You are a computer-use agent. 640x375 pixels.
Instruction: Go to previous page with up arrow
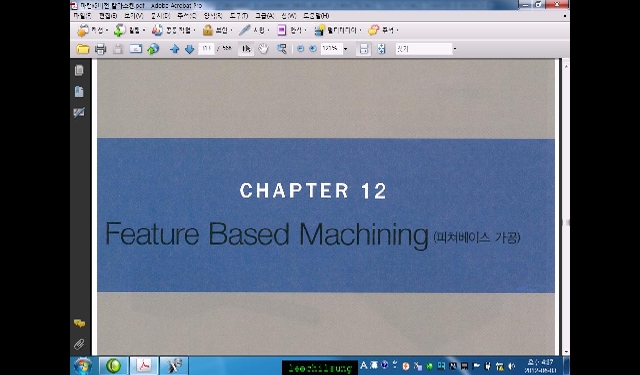[x=175, y=49]
